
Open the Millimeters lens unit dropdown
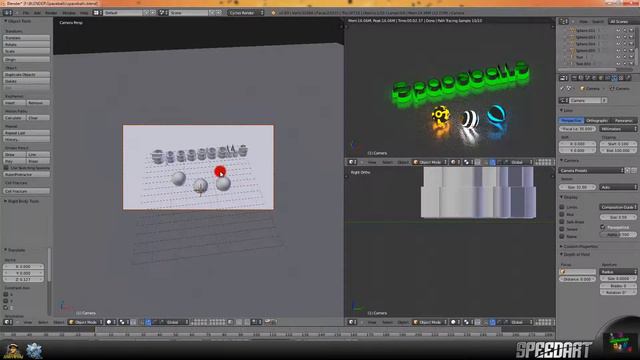pyautogui.click(x=618, y=129)
